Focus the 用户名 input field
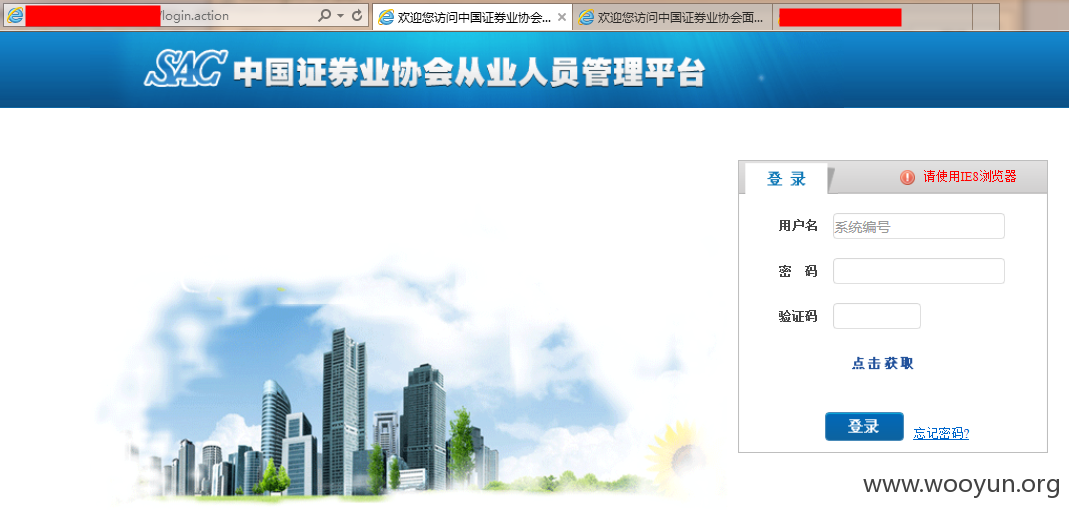Viewport: 1069px width, 513px height. (x=918, y=226)
